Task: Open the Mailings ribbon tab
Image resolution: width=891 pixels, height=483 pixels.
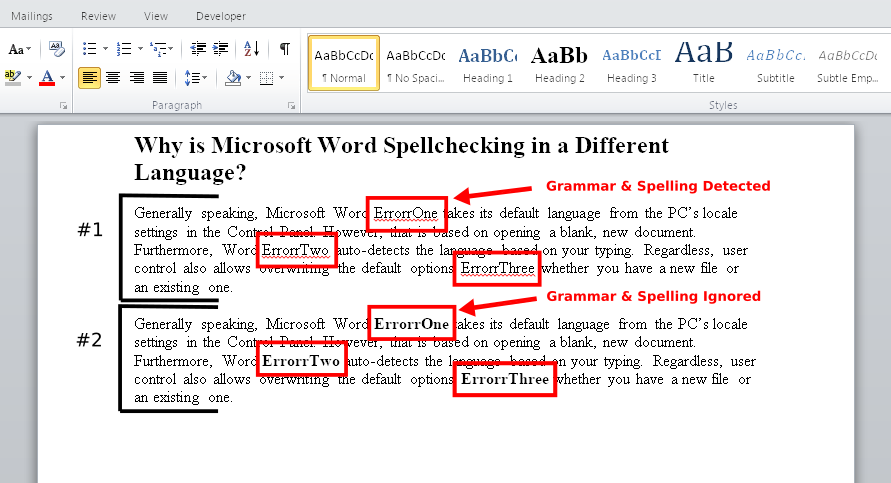Action: point(32,16)
